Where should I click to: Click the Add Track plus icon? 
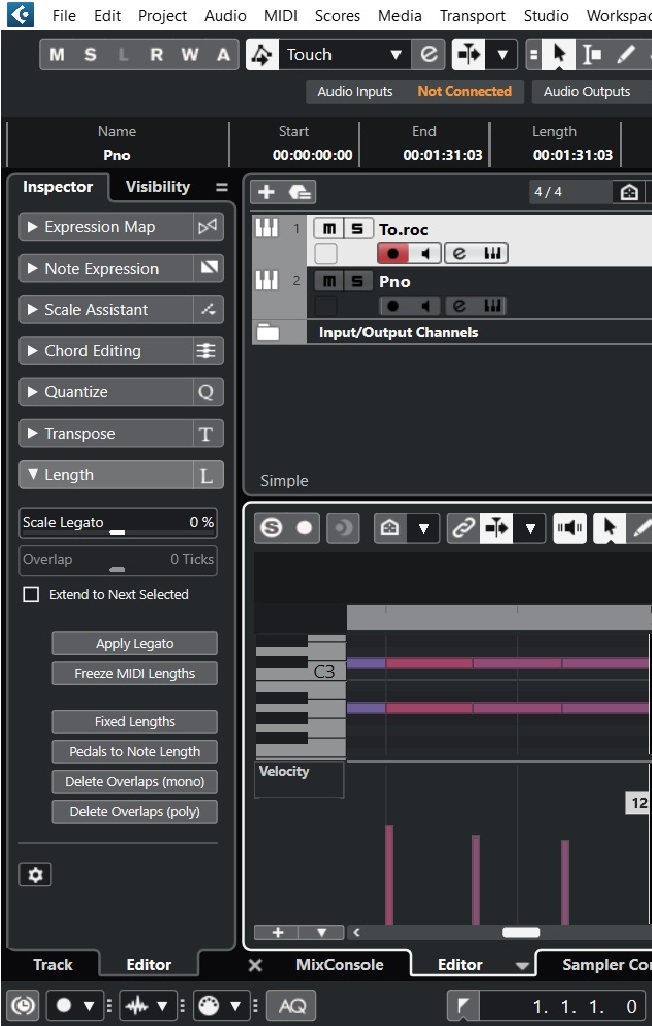click(266, 192)
